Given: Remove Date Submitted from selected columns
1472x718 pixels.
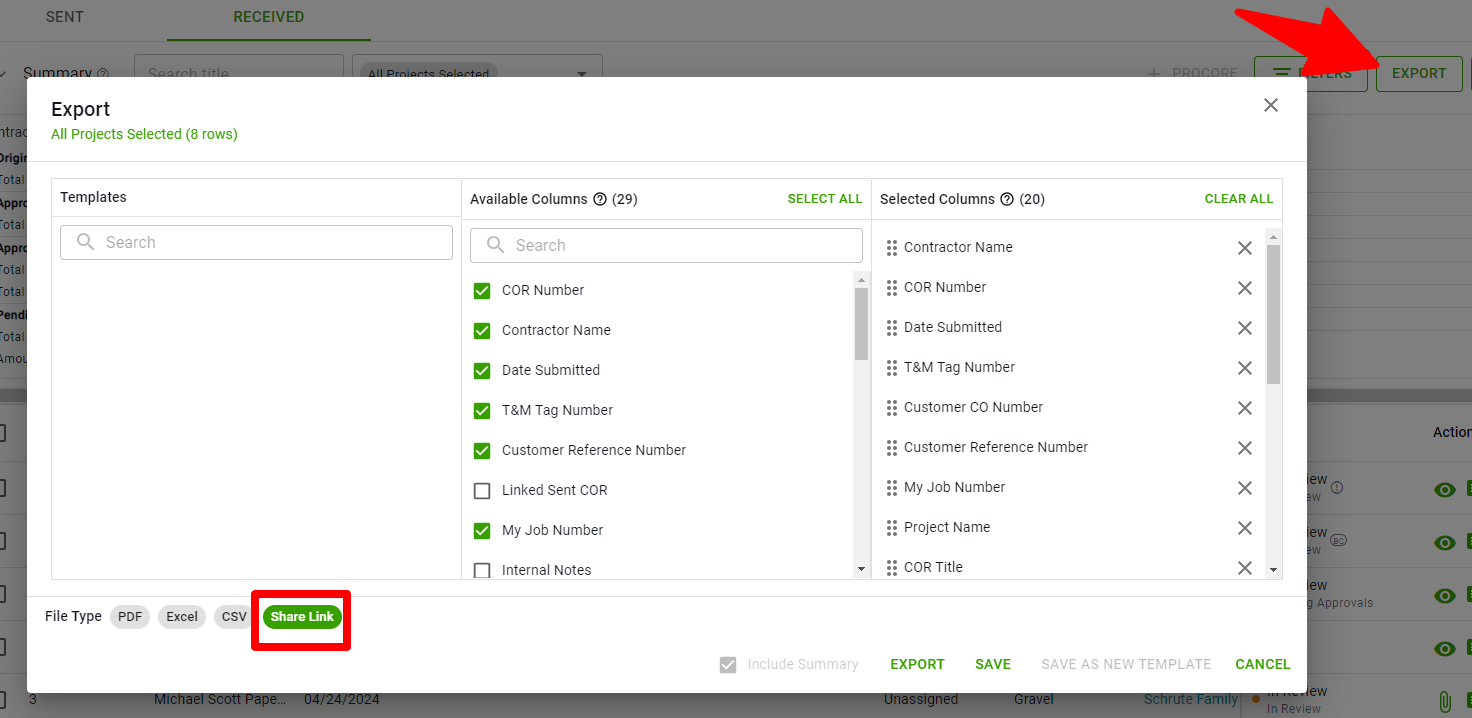Looking at the screenshot, I should click(x=1244, y=328).
